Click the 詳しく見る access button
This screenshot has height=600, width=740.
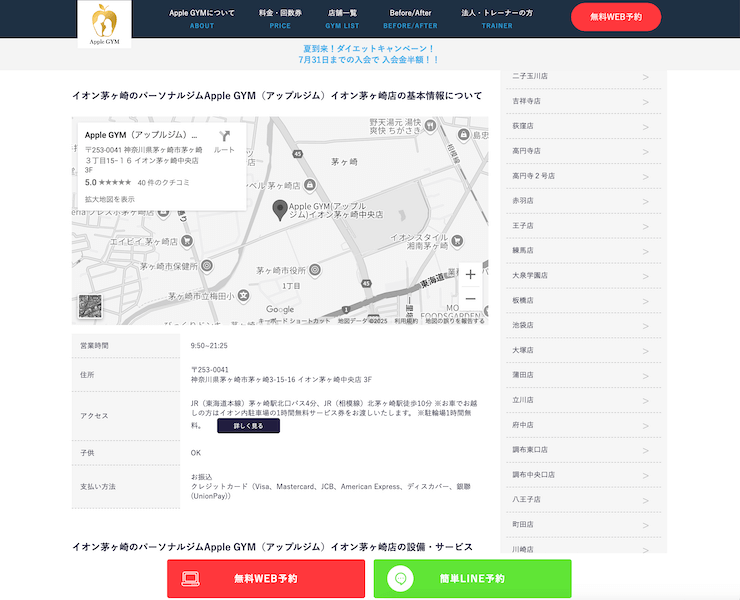coord(248,426)
